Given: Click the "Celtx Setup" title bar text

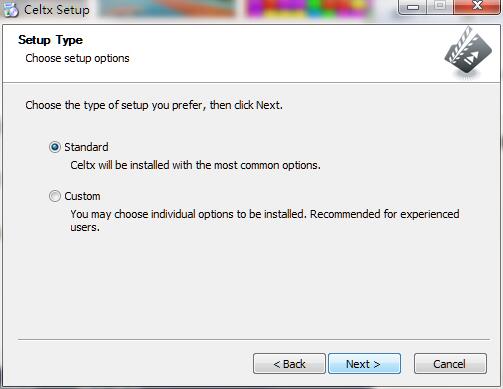Looking at the screenshot, I should click(x=57, y=10).
